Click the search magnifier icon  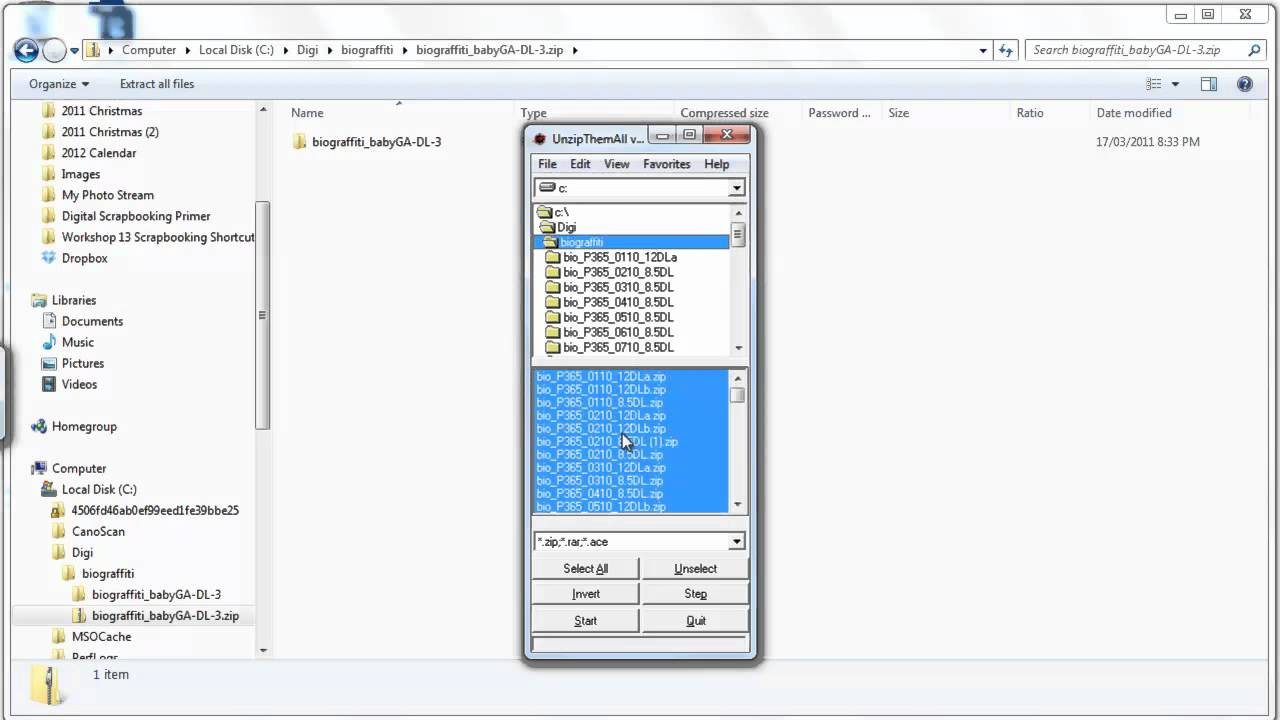coord(1254,50)
